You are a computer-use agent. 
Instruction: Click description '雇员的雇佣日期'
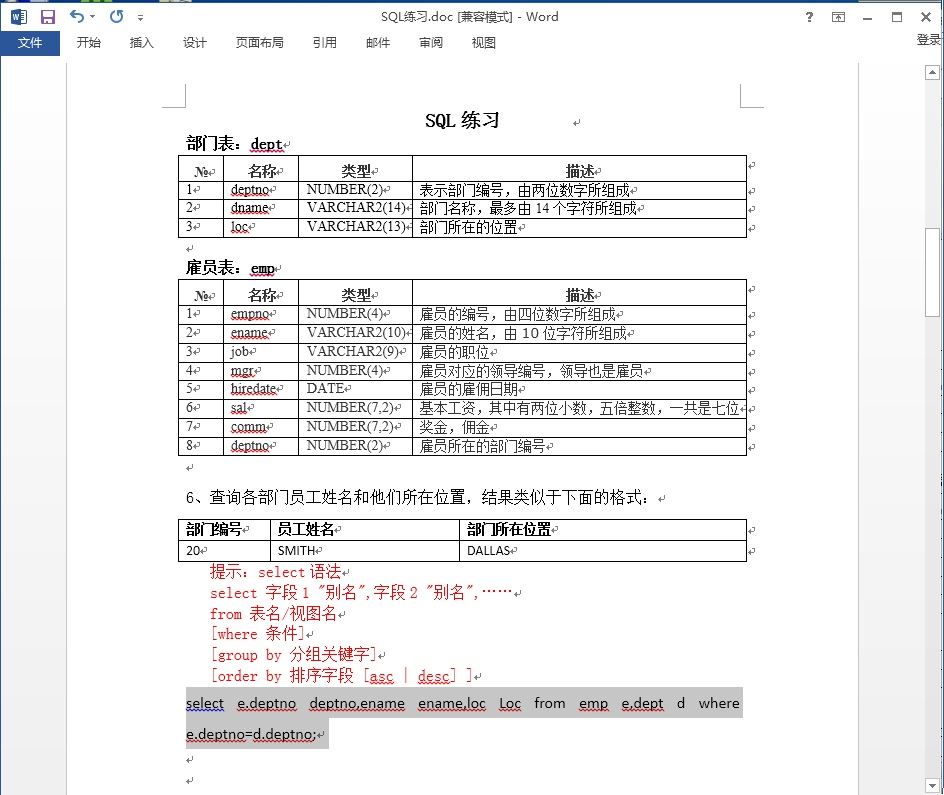point(468,389)
